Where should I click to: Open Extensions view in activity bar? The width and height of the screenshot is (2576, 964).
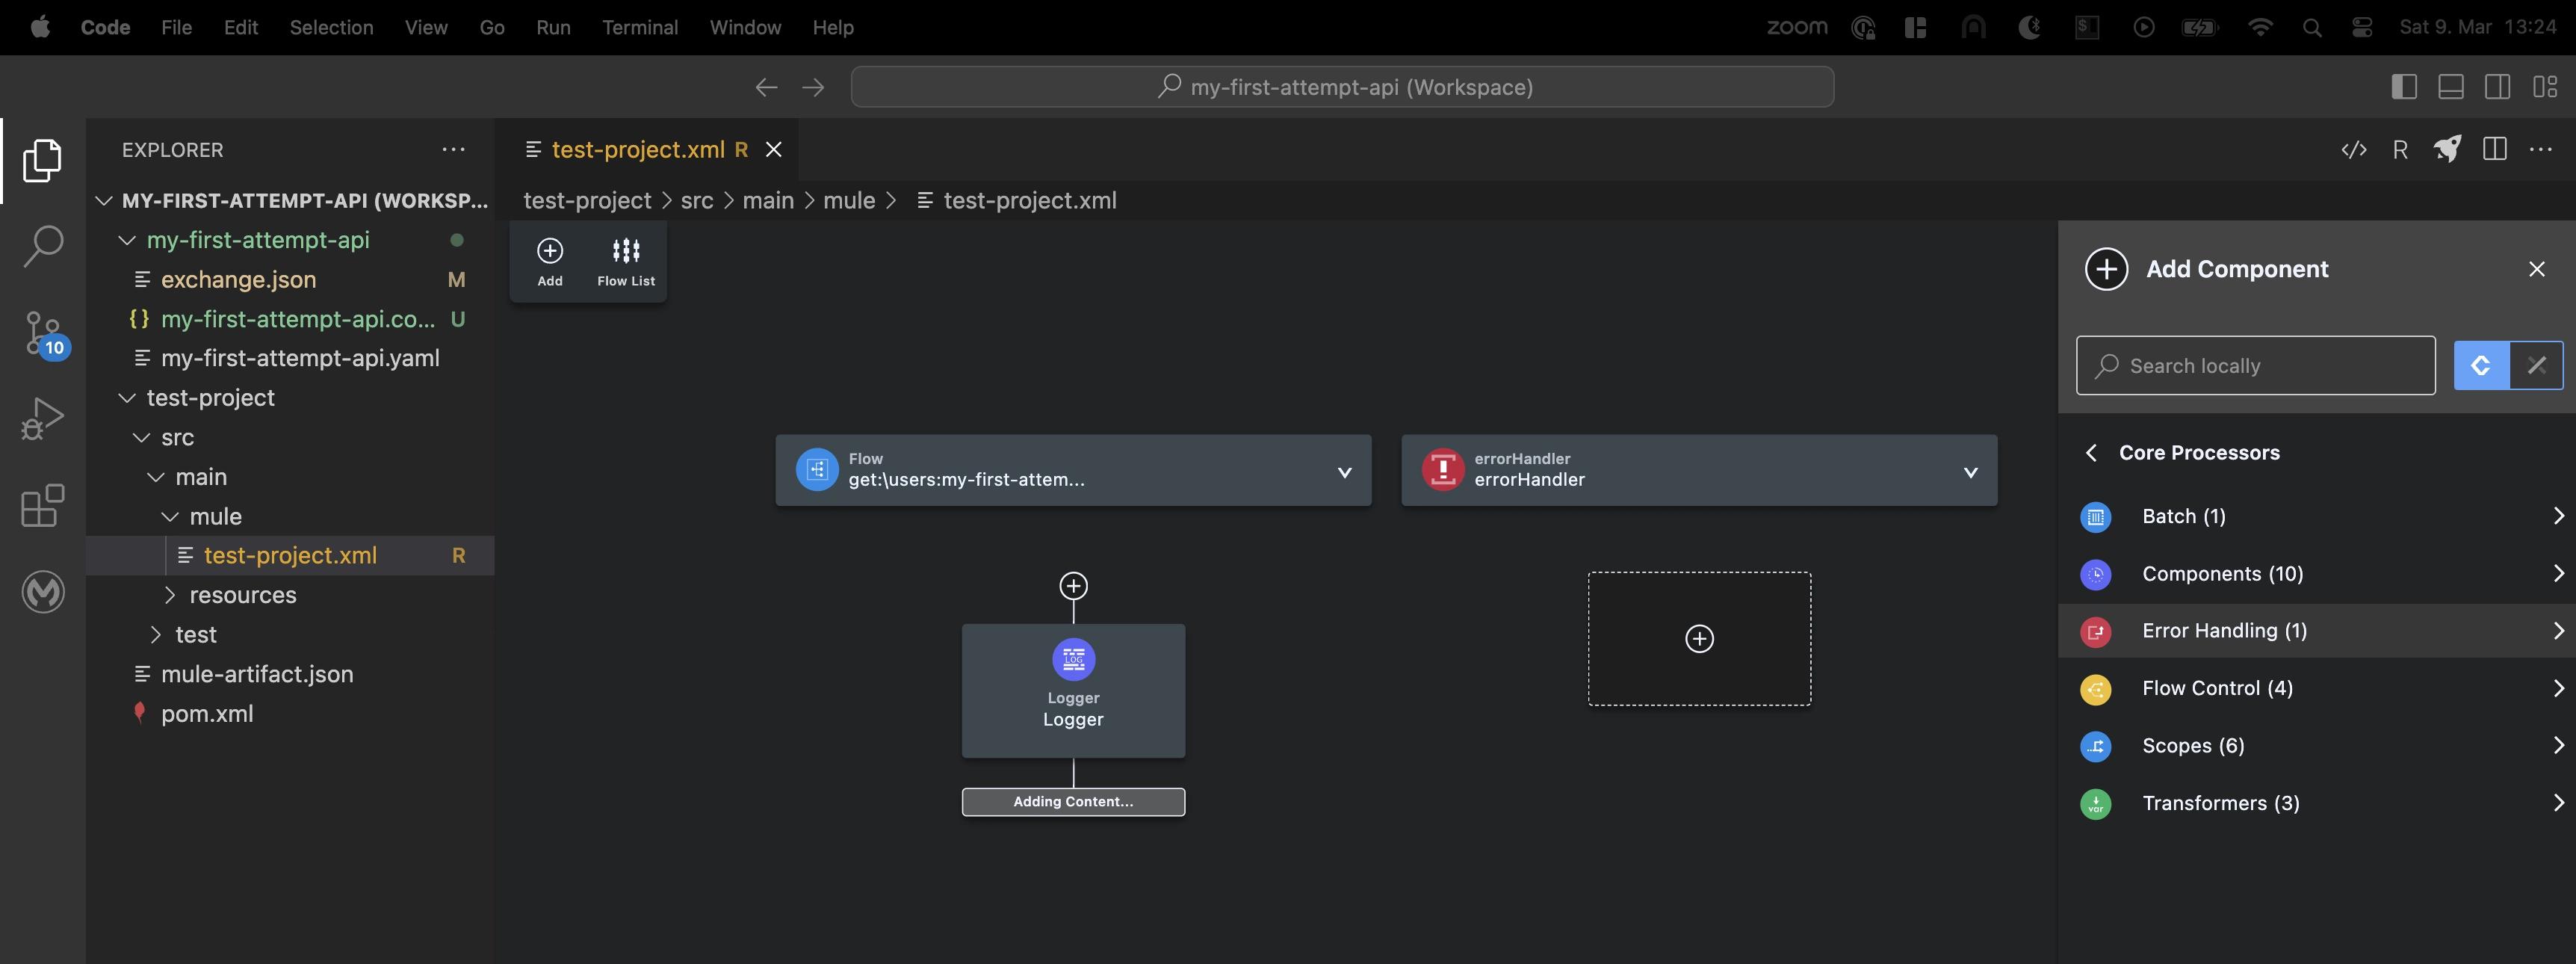(x=43, y=506)
